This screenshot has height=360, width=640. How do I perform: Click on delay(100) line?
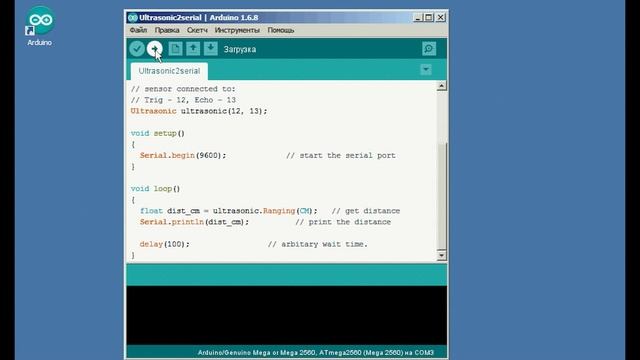click(164, 244)
